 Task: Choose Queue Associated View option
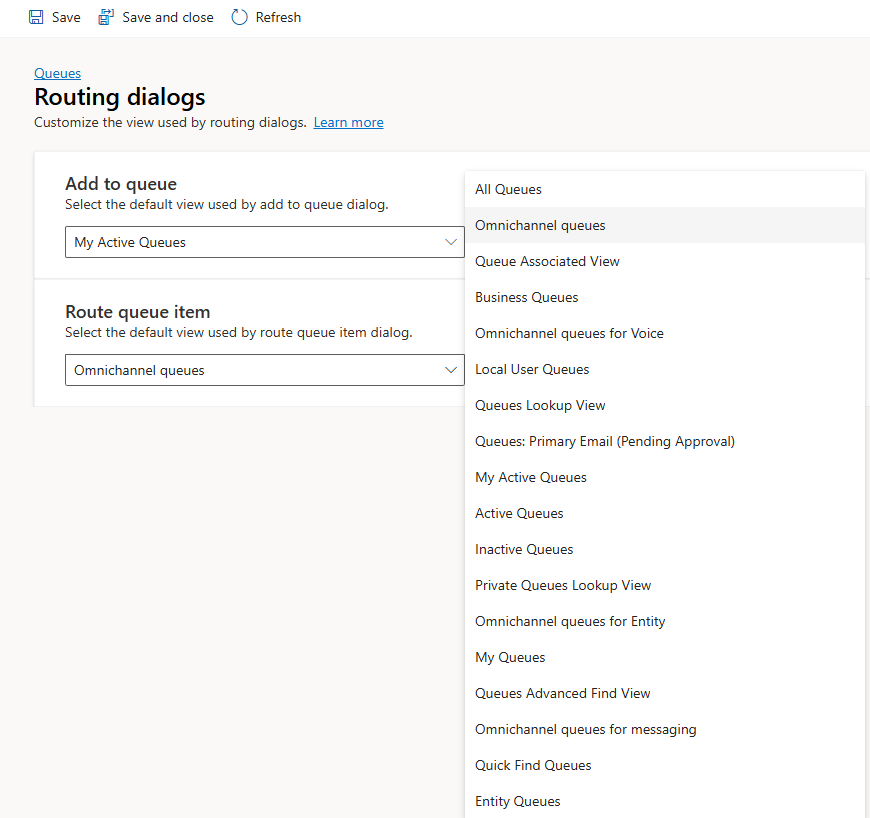pyautogui.click(x=547, y=260)
